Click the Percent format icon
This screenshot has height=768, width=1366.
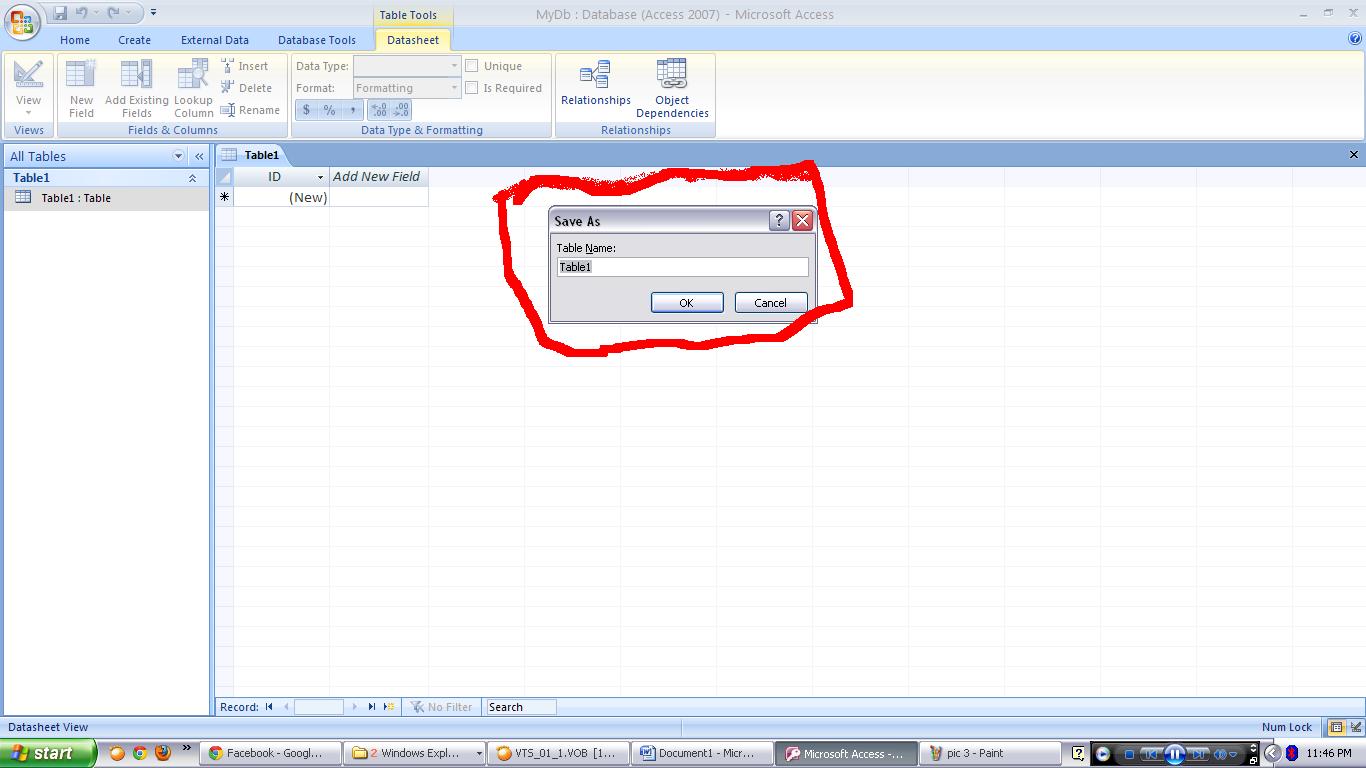(328, 109)
